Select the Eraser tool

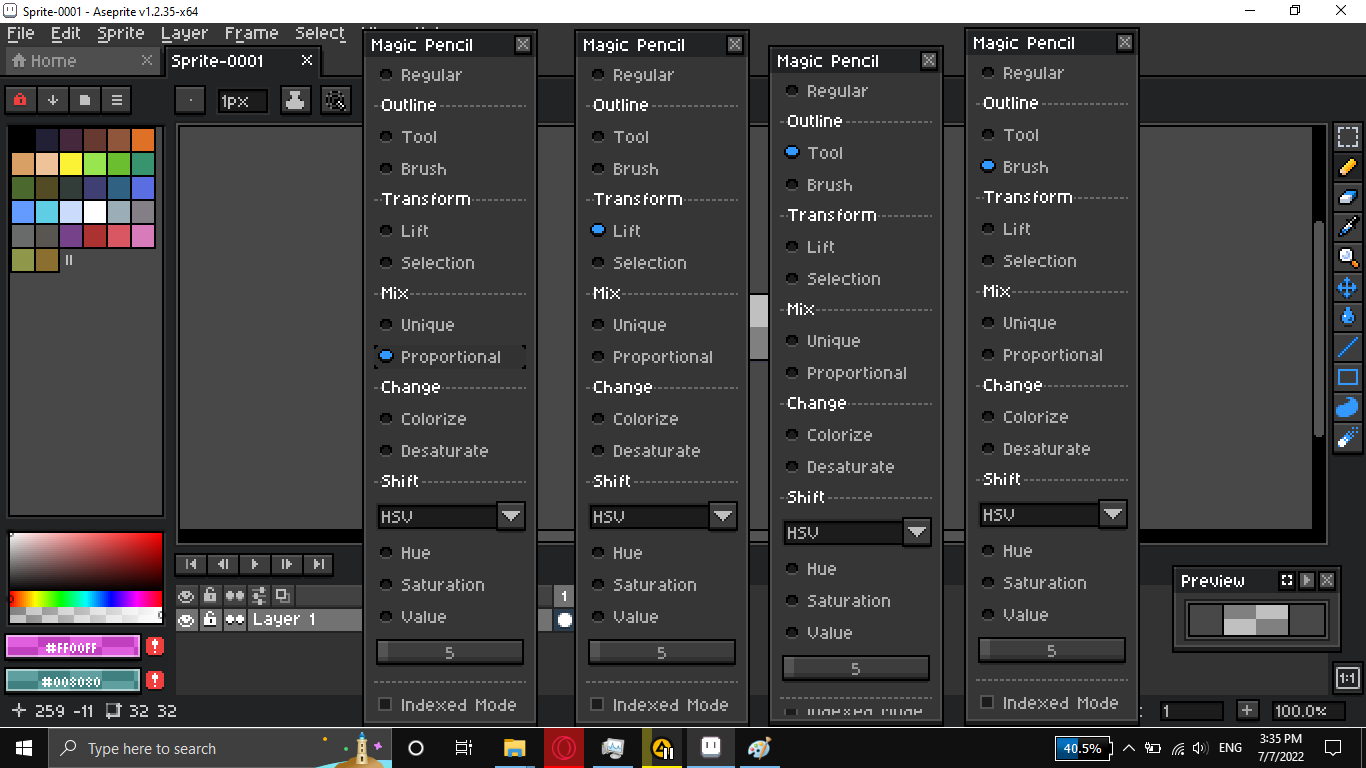(1347, 197)
